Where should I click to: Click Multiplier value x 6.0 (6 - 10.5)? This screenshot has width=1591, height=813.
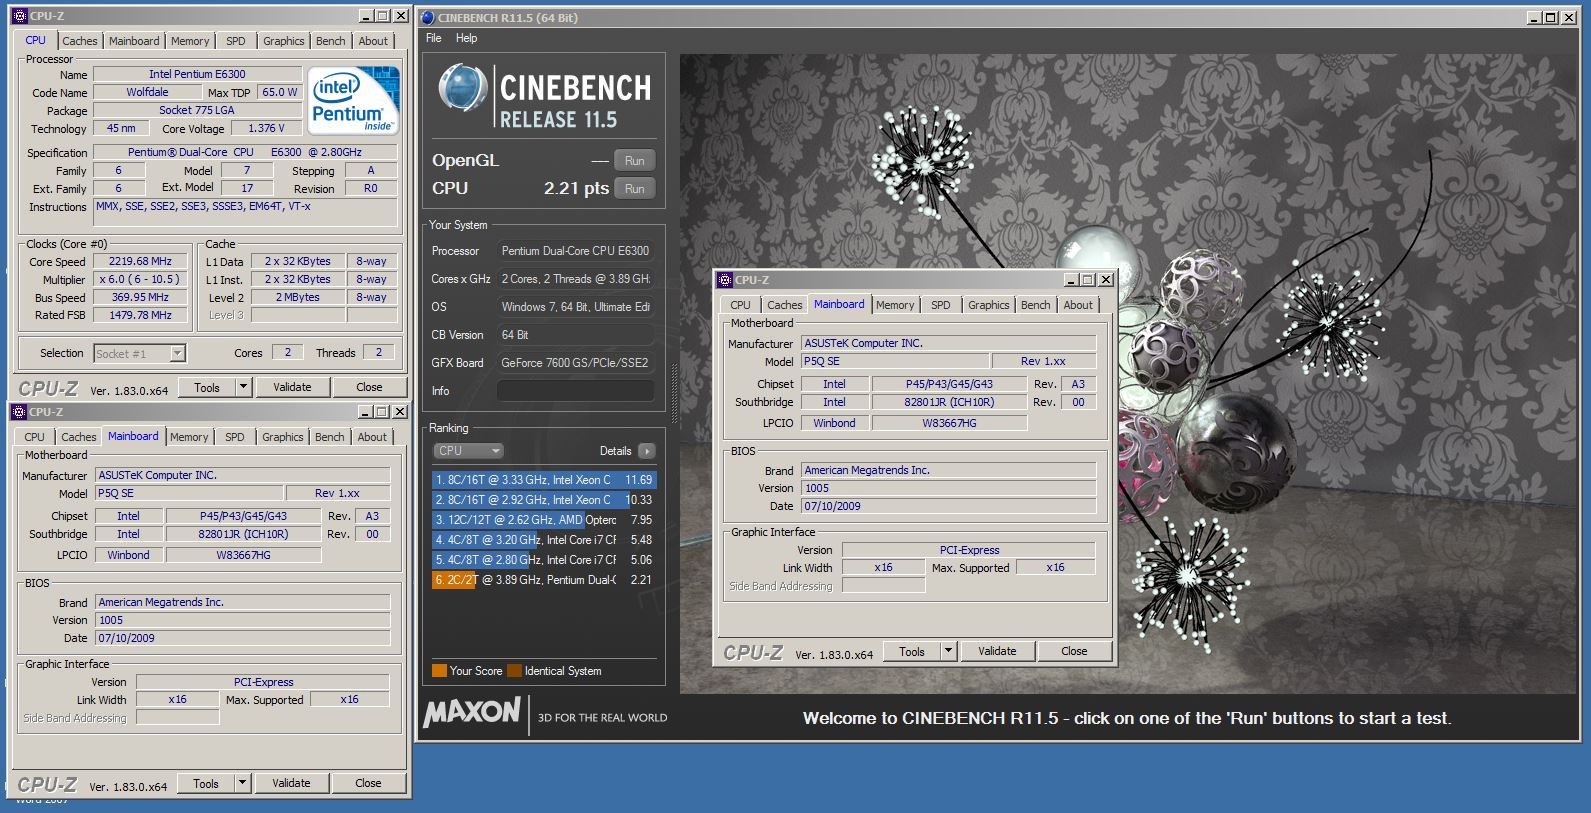[141, 279]
